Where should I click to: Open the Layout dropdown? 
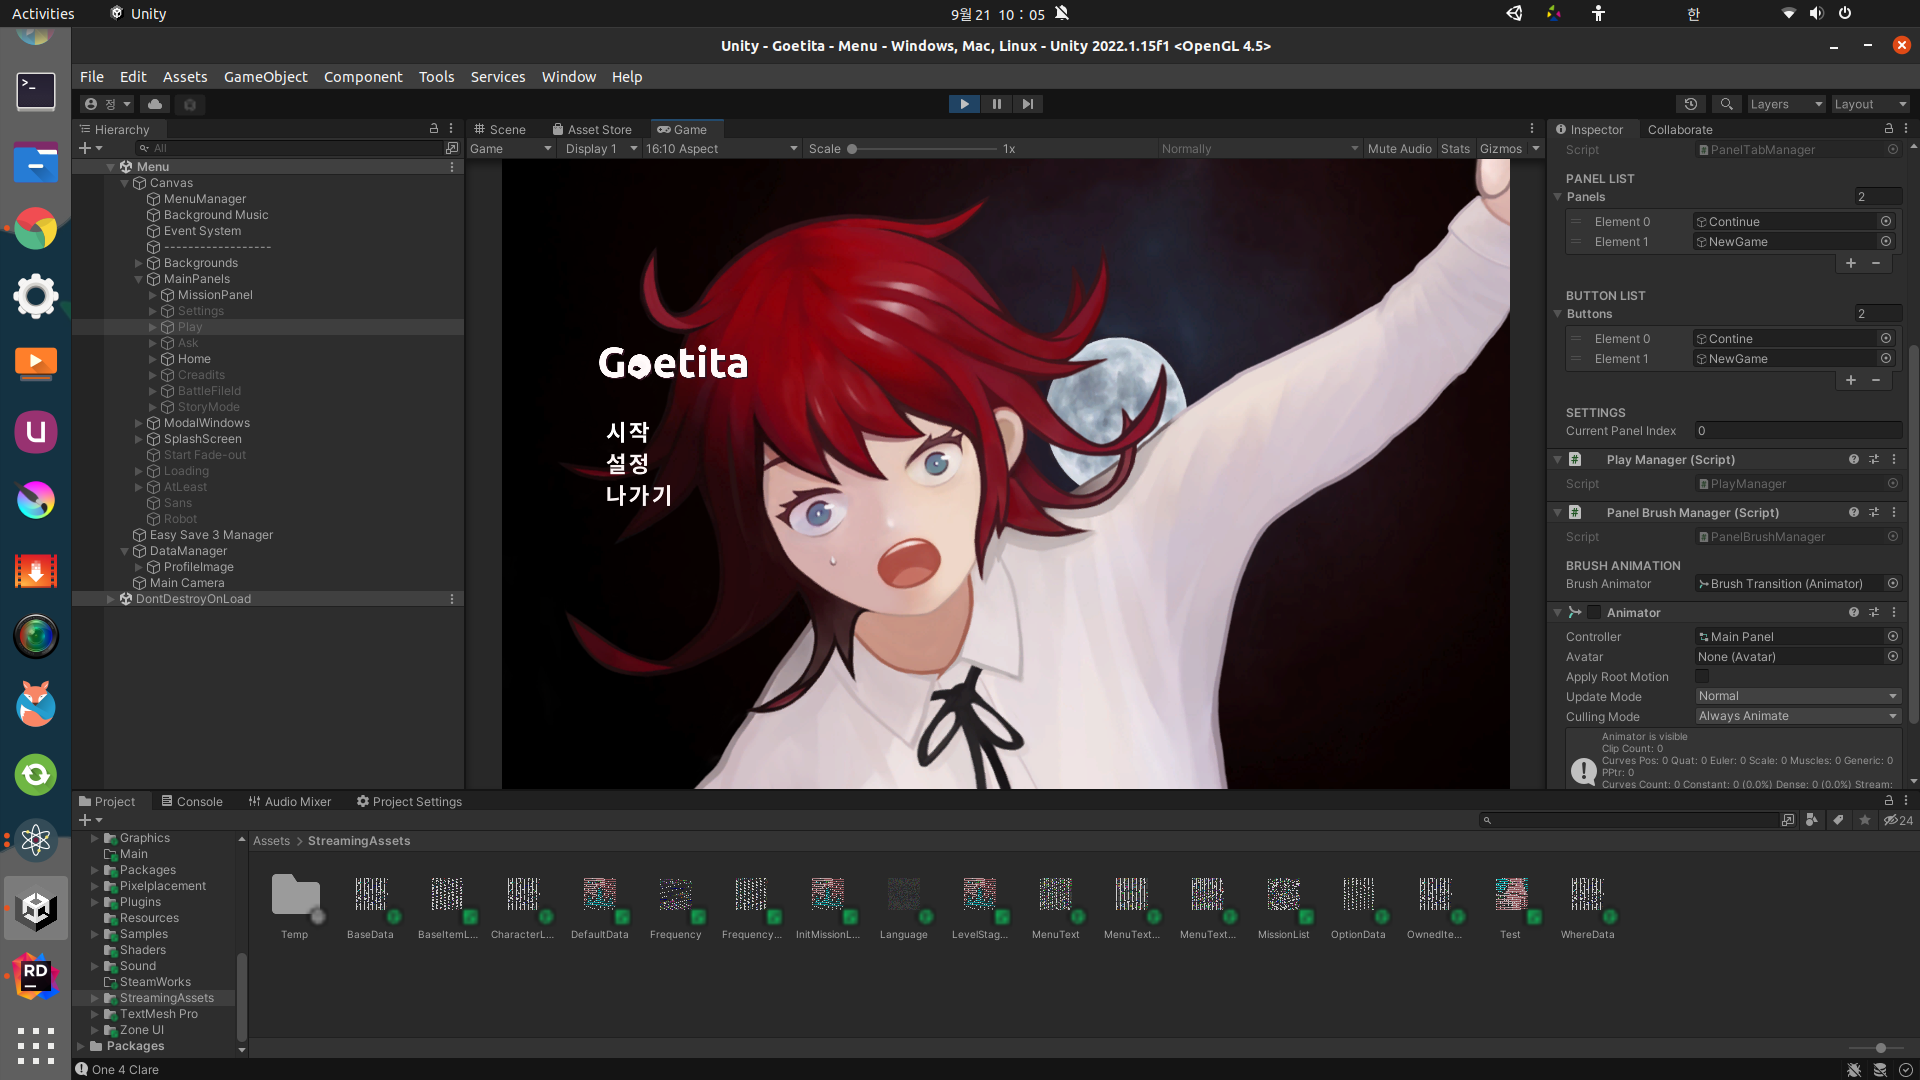click(1870, 104)
